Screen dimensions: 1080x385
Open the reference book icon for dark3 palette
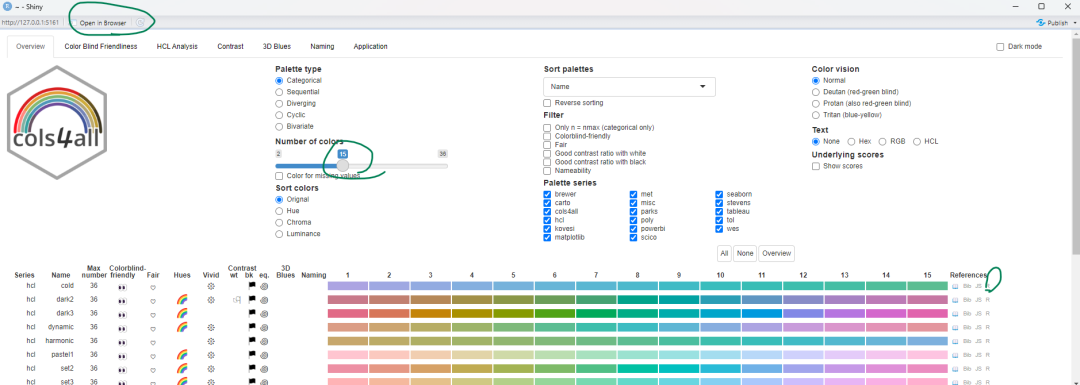click(955, 313)
